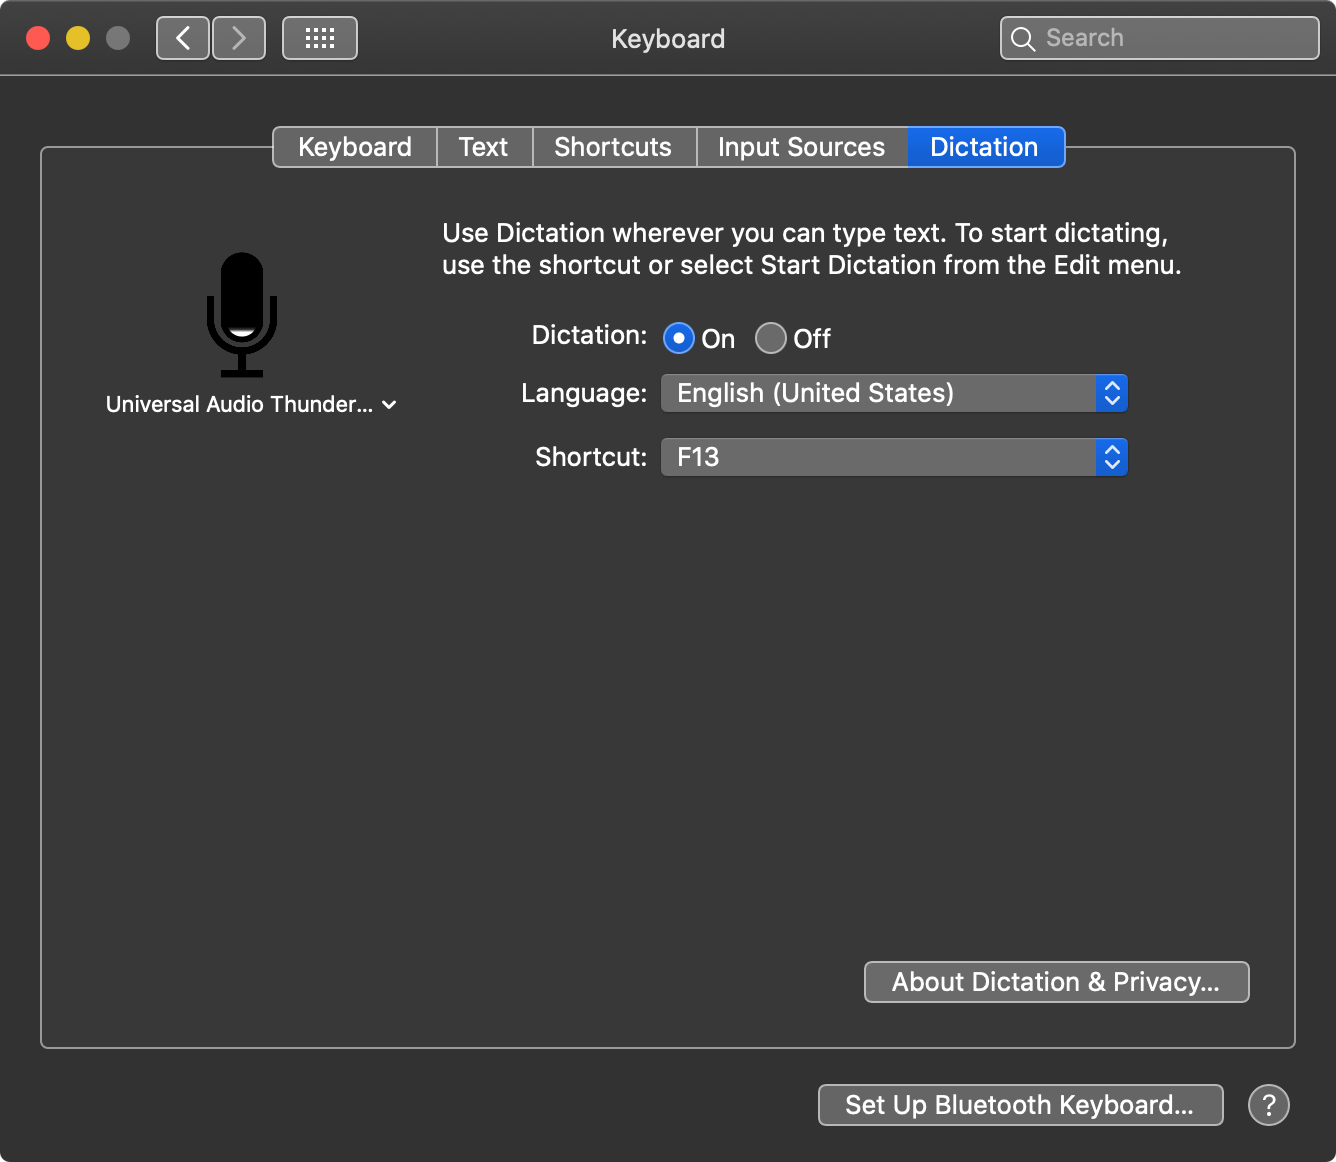Show all preferences grid icon
The image size is (1336, 1162).
320,39
